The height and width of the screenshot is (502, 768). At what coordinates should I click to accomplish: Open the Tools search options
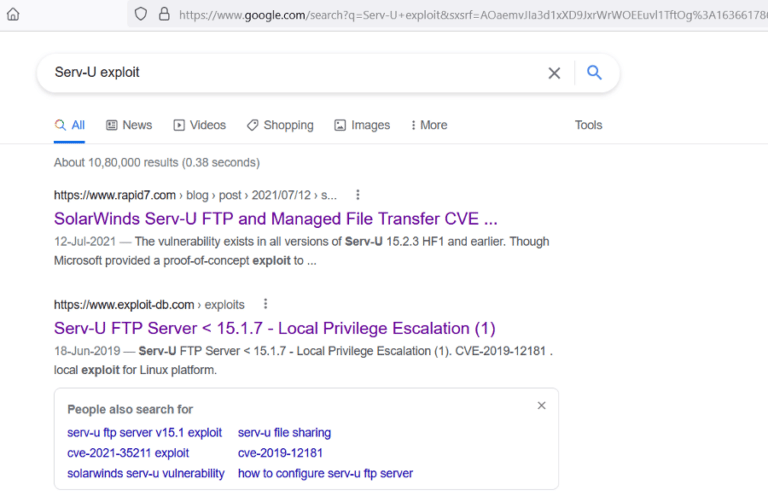click(x=588, y=125)
